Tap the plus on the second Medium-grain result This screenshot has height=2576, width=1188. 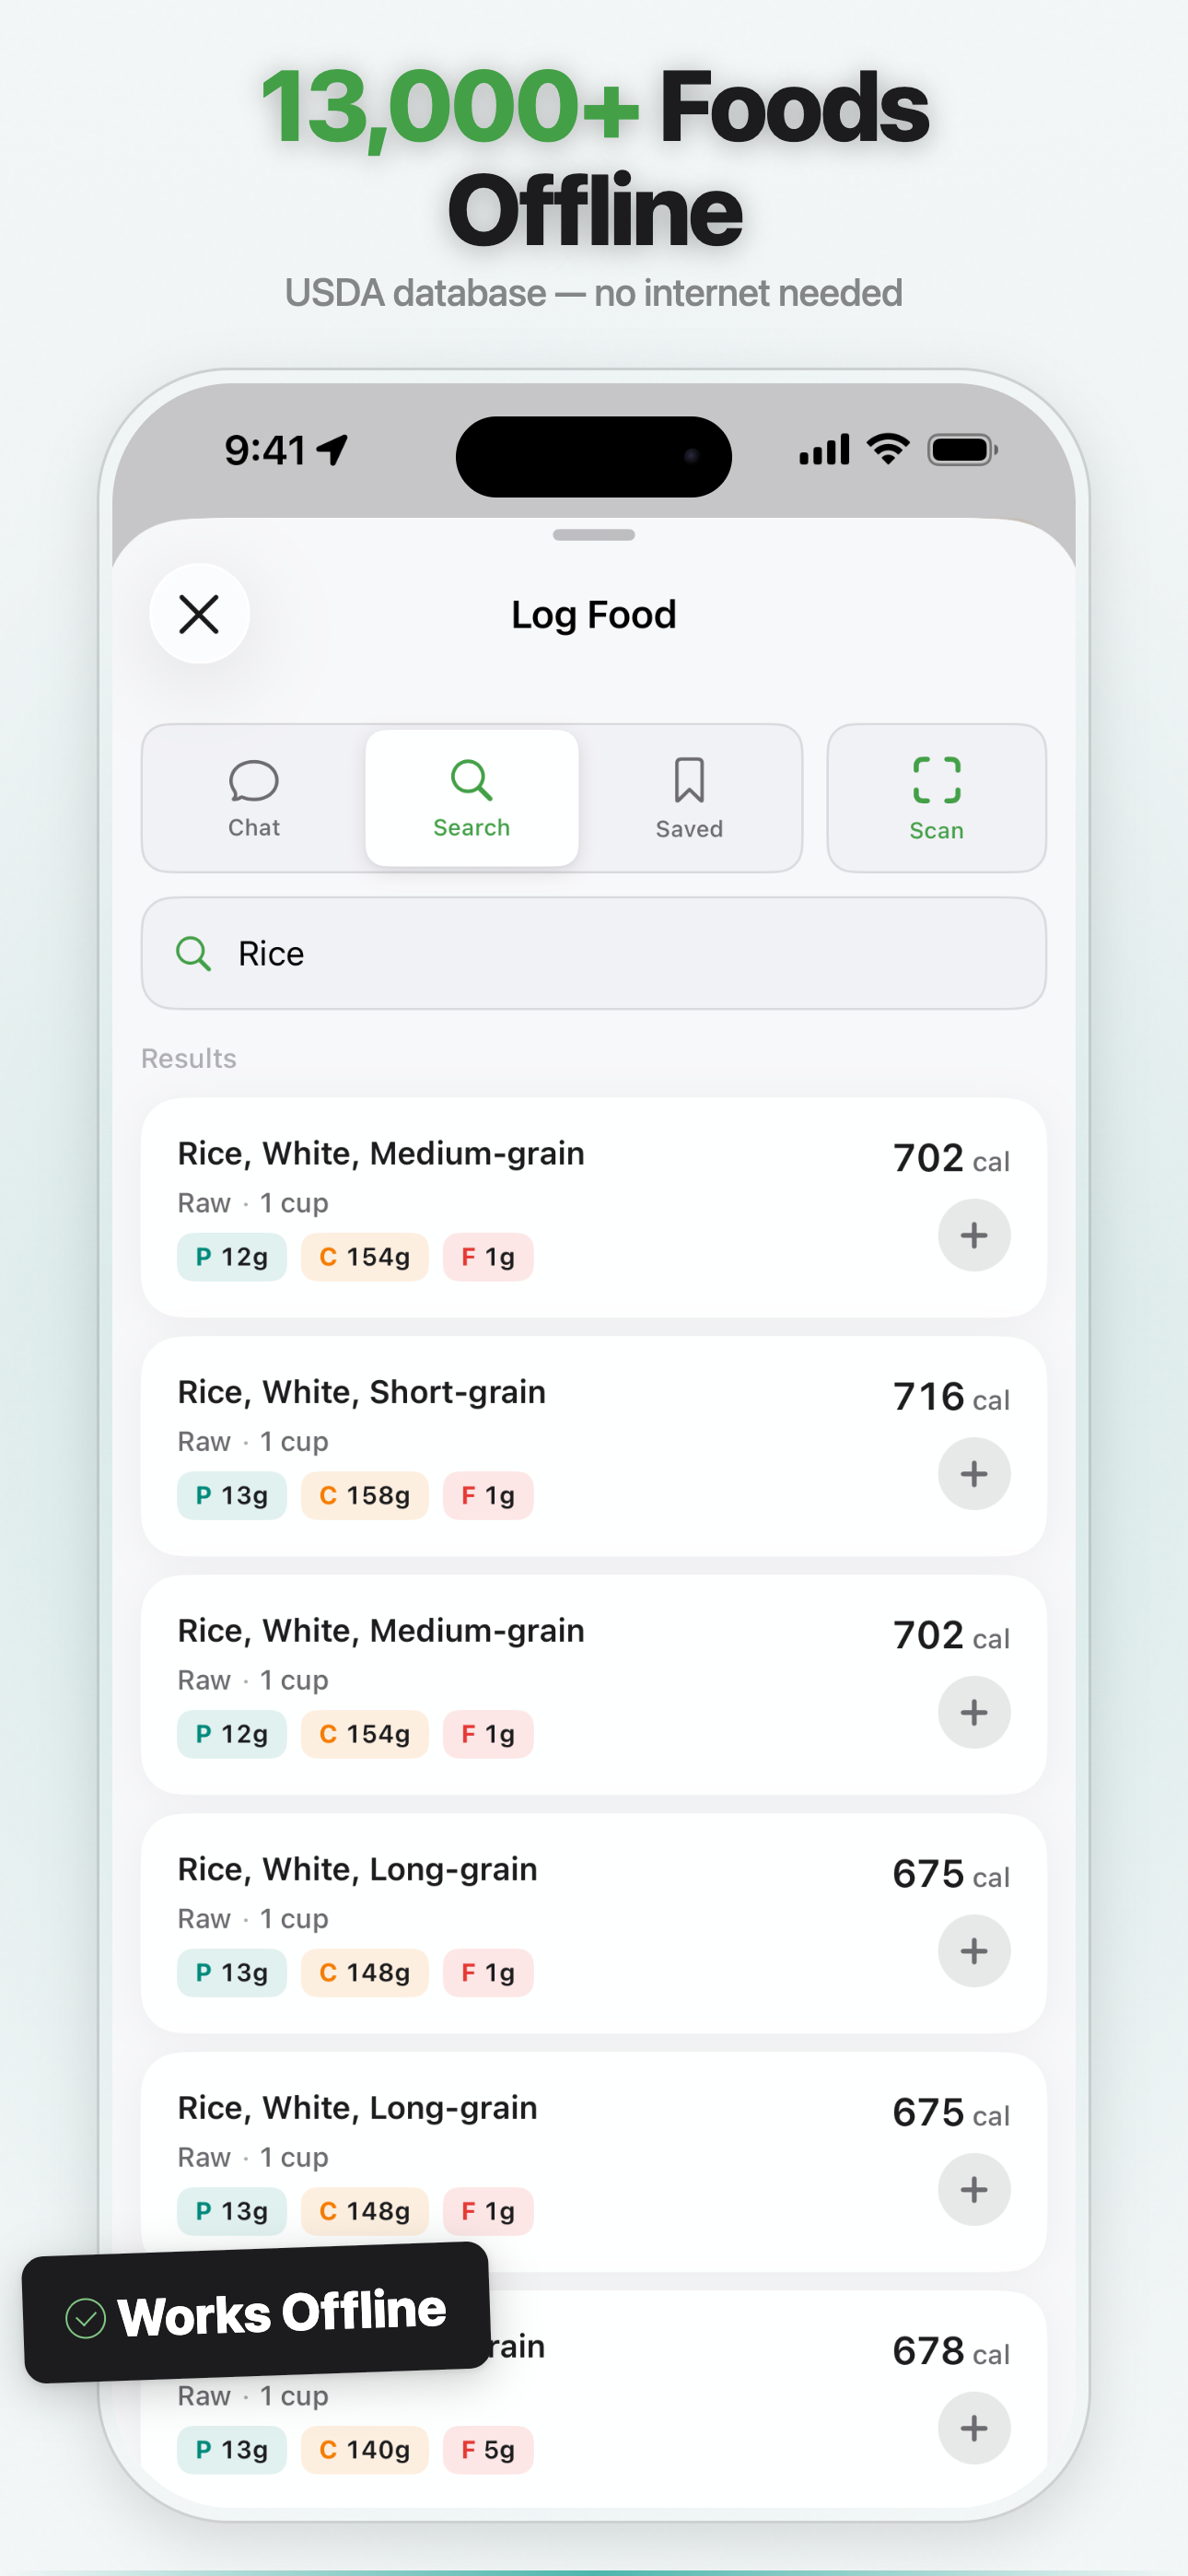[x=973, y=1712]
